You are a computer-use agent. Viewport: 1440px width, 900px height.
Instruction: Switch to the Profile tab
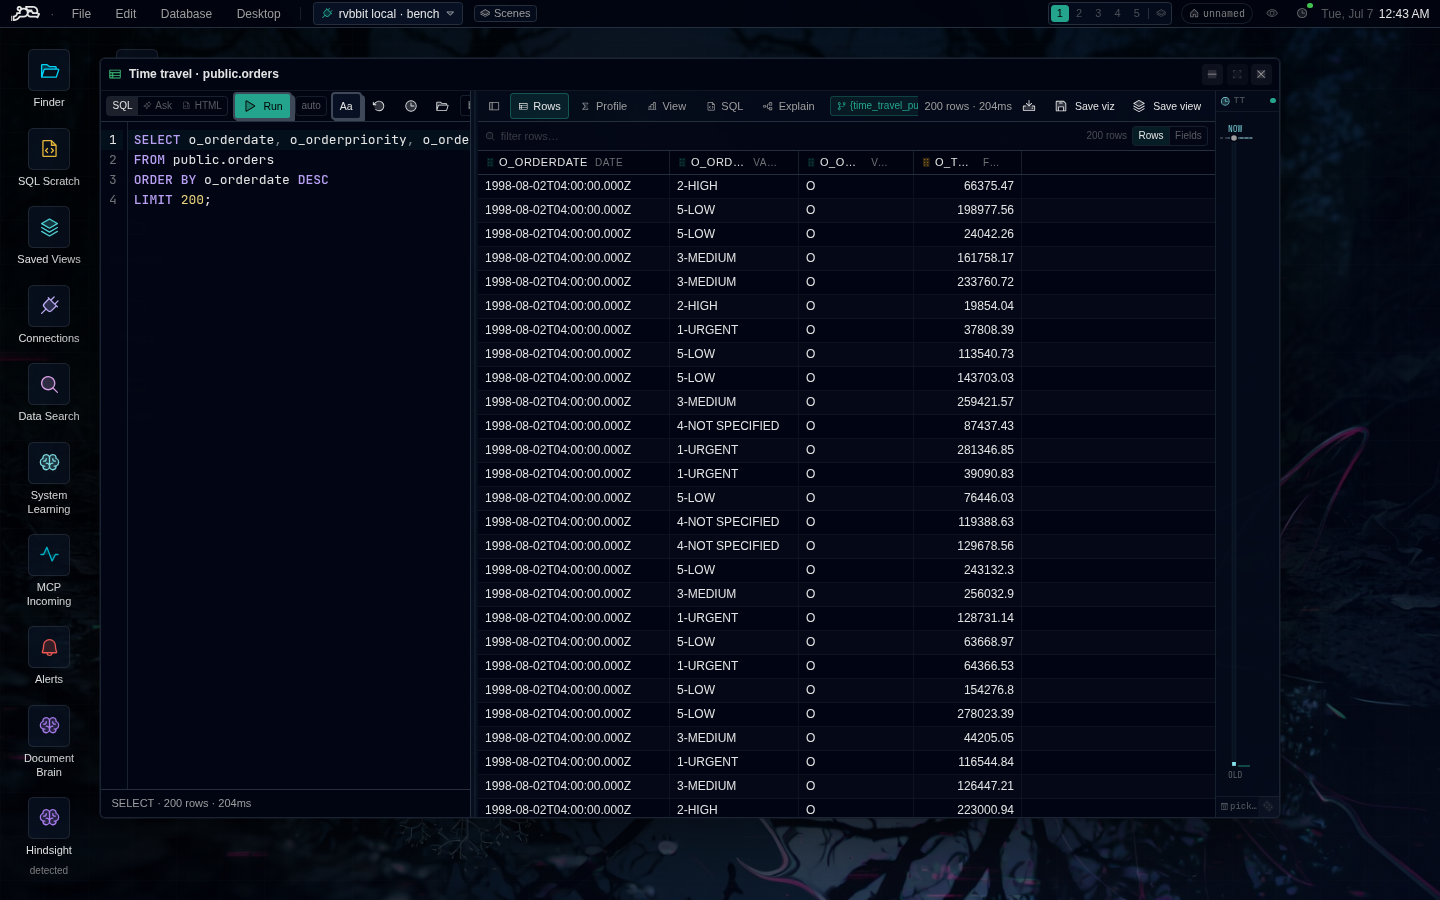click(604, 106)
